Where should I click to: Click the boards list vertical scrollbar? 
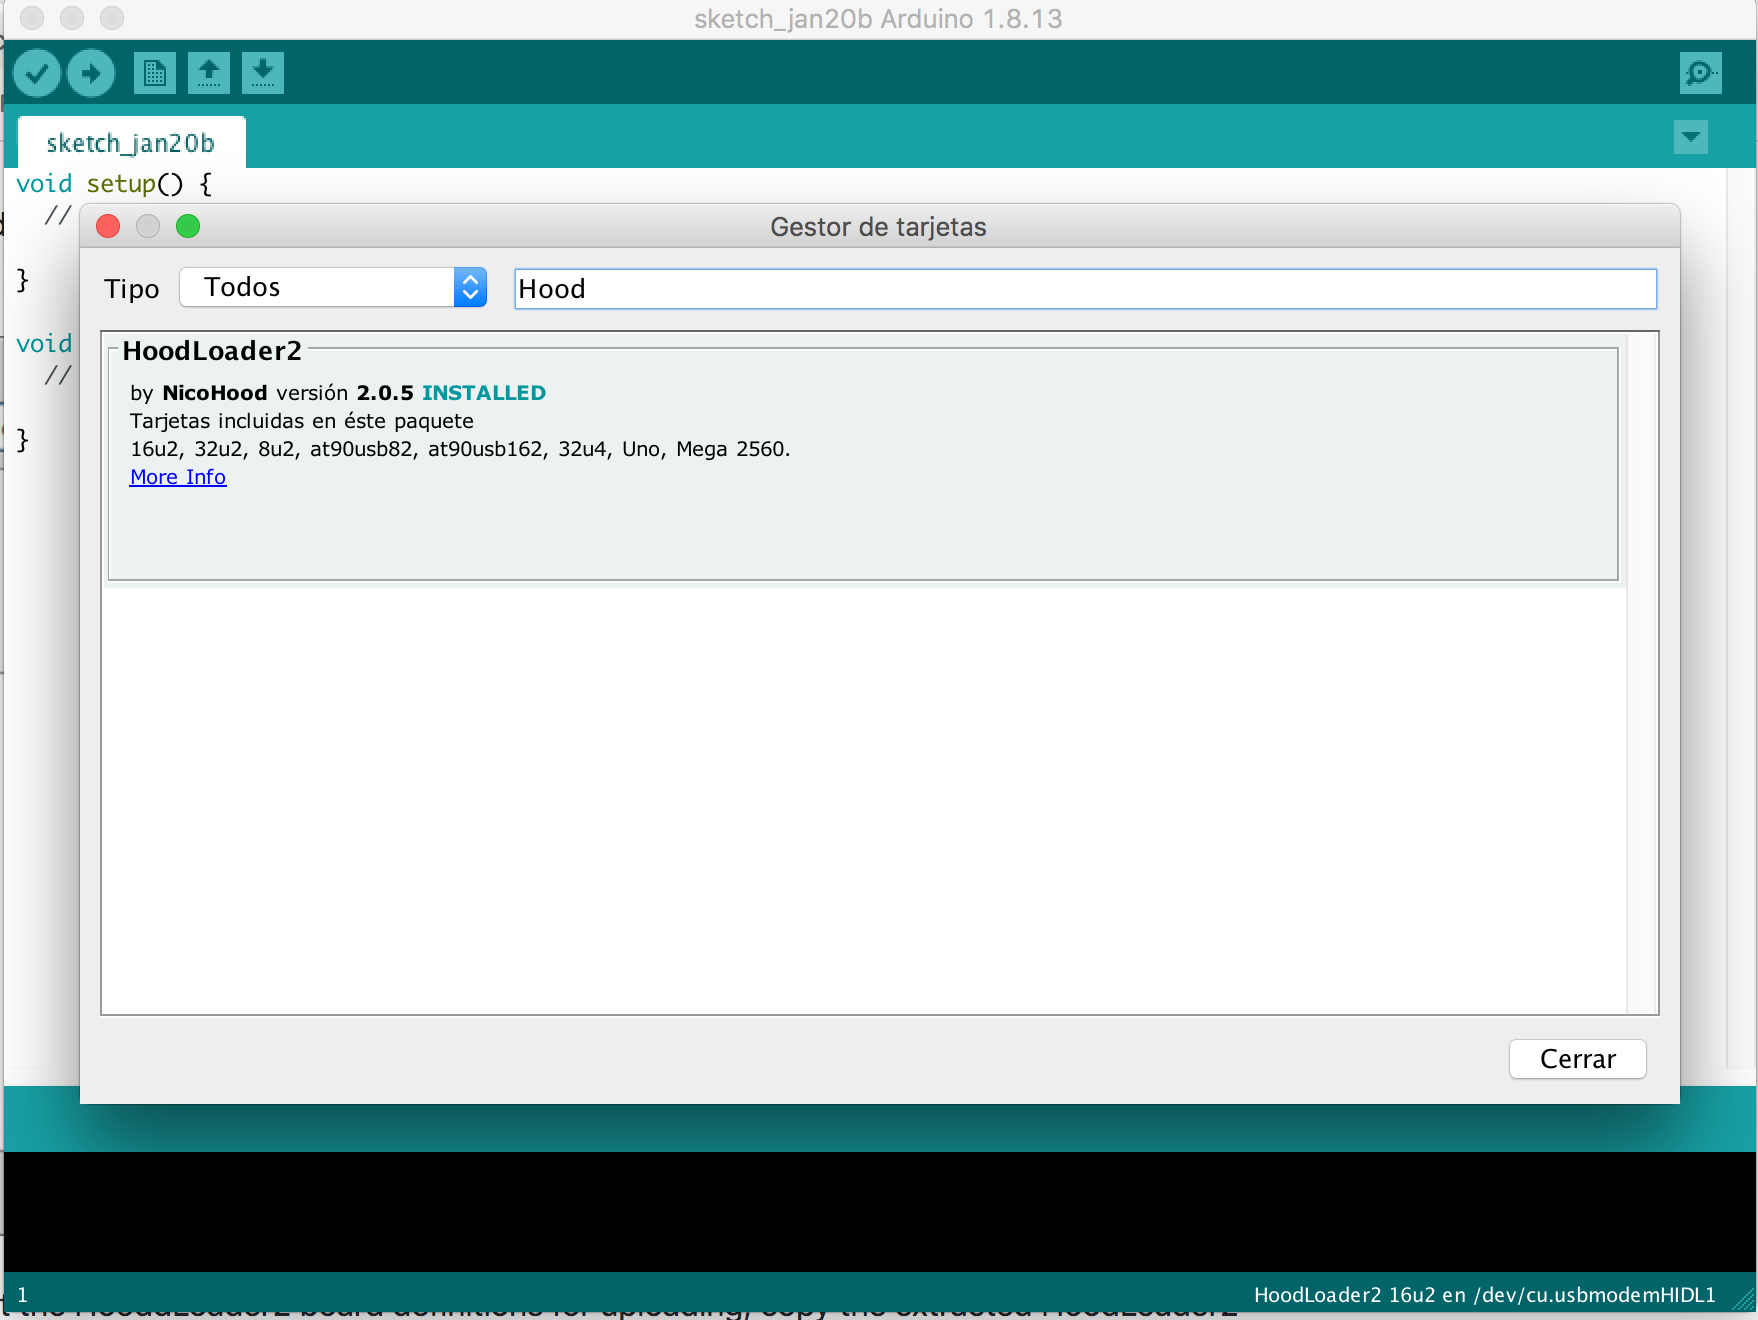click(x=1642, y=673)
